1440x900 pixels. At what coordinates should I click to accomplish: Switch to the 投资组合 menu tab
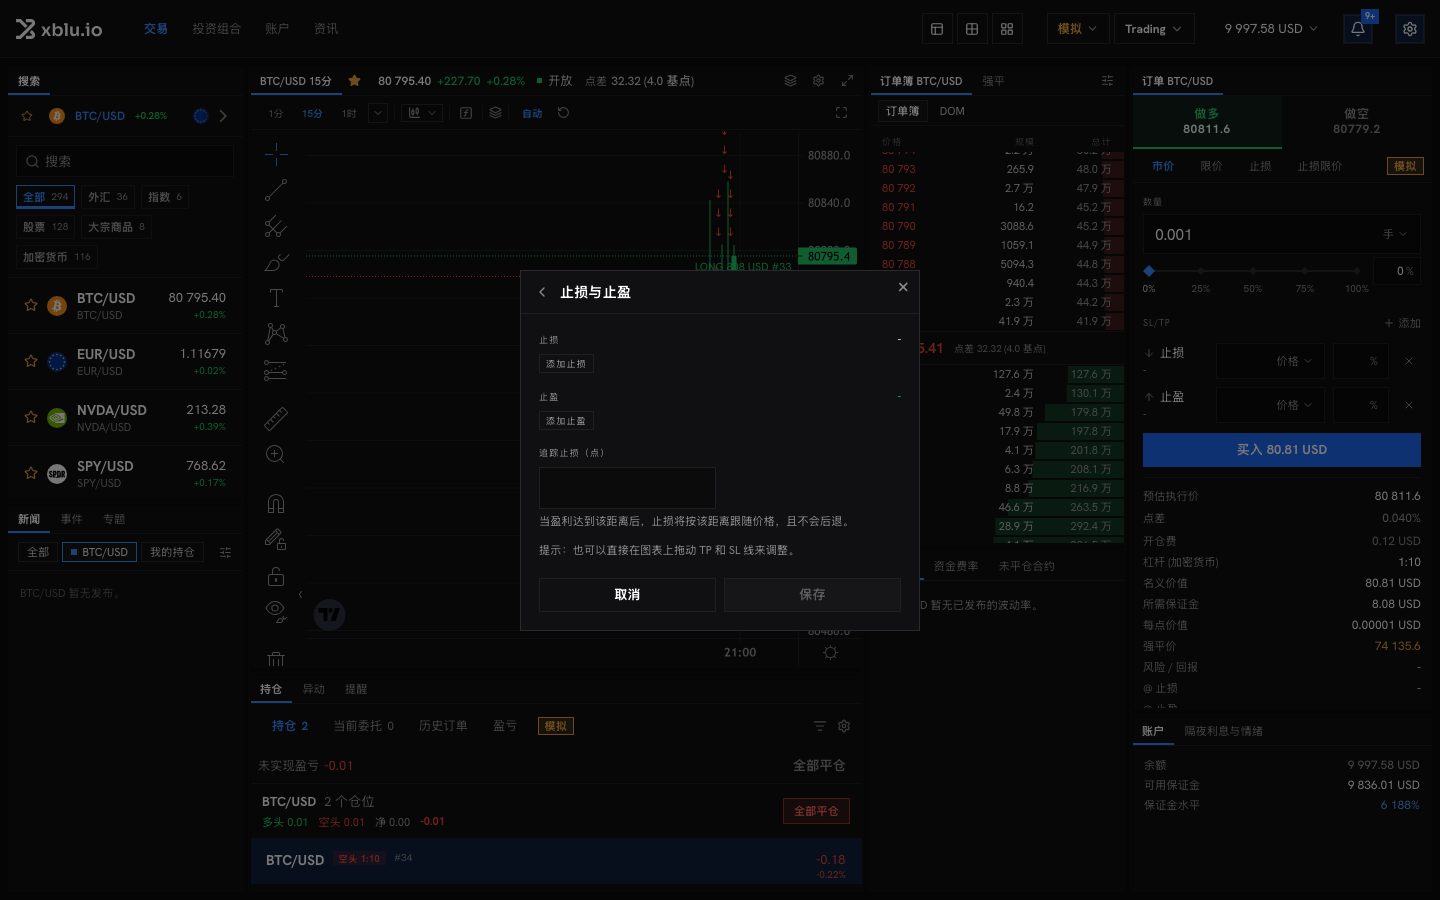pos(217,29)
